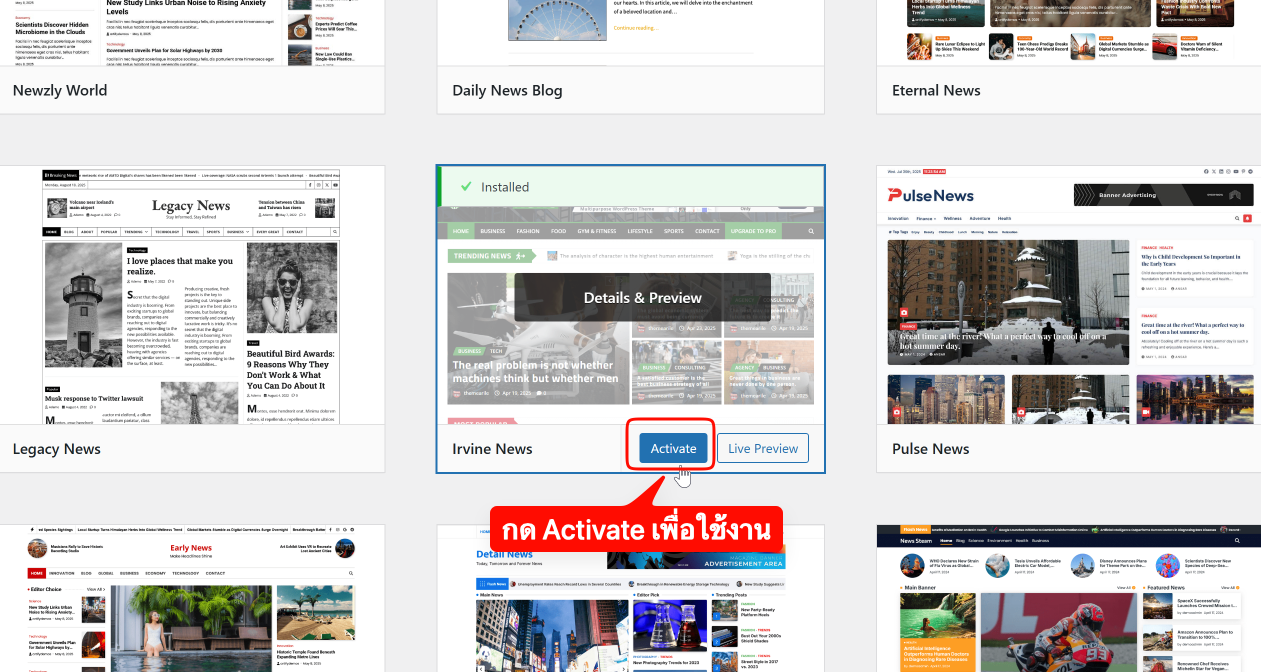Viewport: 1261px width, 672px height.
Task: Click the search icon in Early News preview
Action: coord(351,574)
